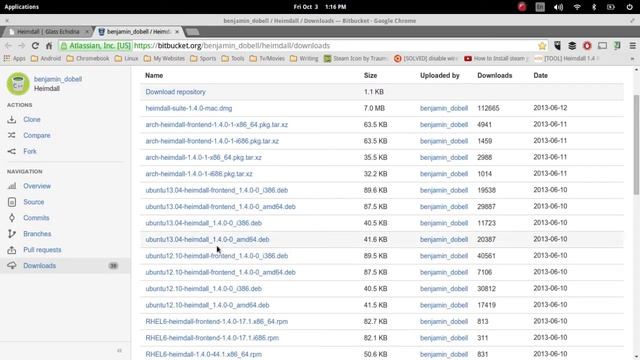This screenshot has height=360, width=640.
Task: Click the Commits icon in navigation
Action: [x=12, y=218]
